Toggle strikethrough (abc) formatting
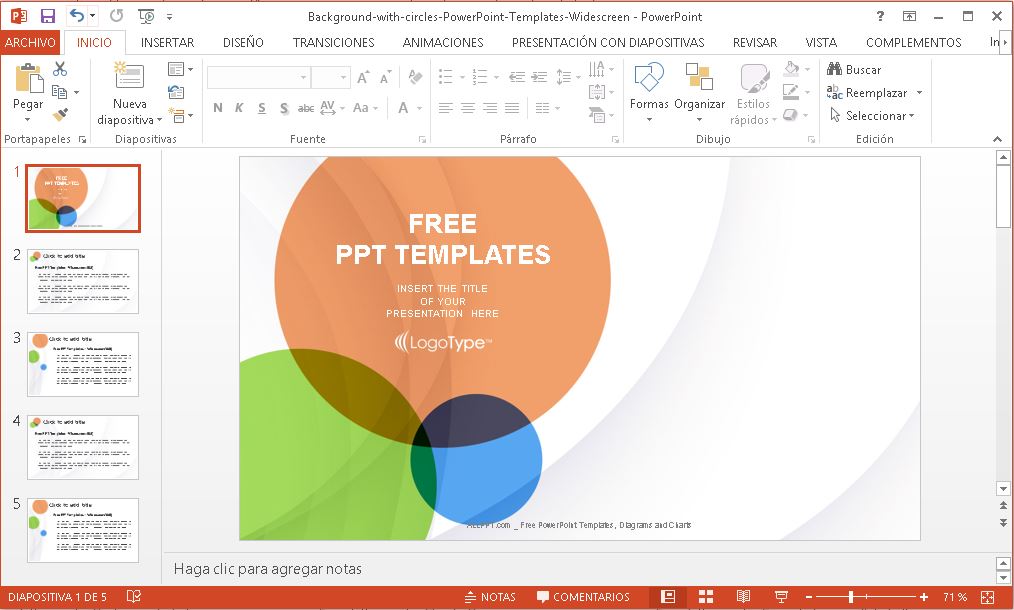 click(x=306, y=108)
